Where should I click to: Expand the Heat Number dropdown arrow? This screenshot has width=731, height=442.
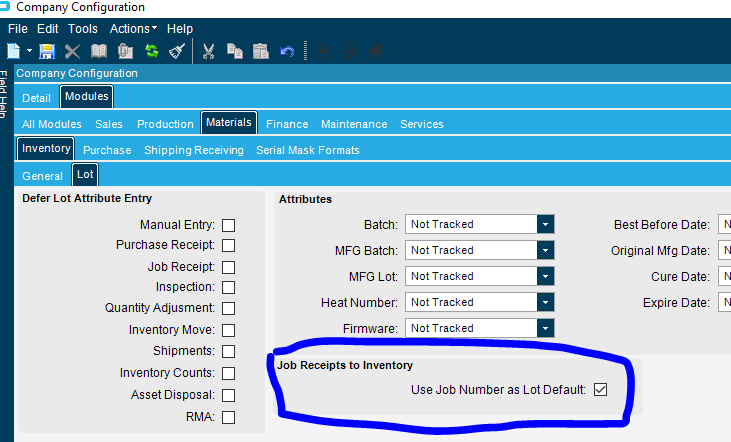point(545,303)
